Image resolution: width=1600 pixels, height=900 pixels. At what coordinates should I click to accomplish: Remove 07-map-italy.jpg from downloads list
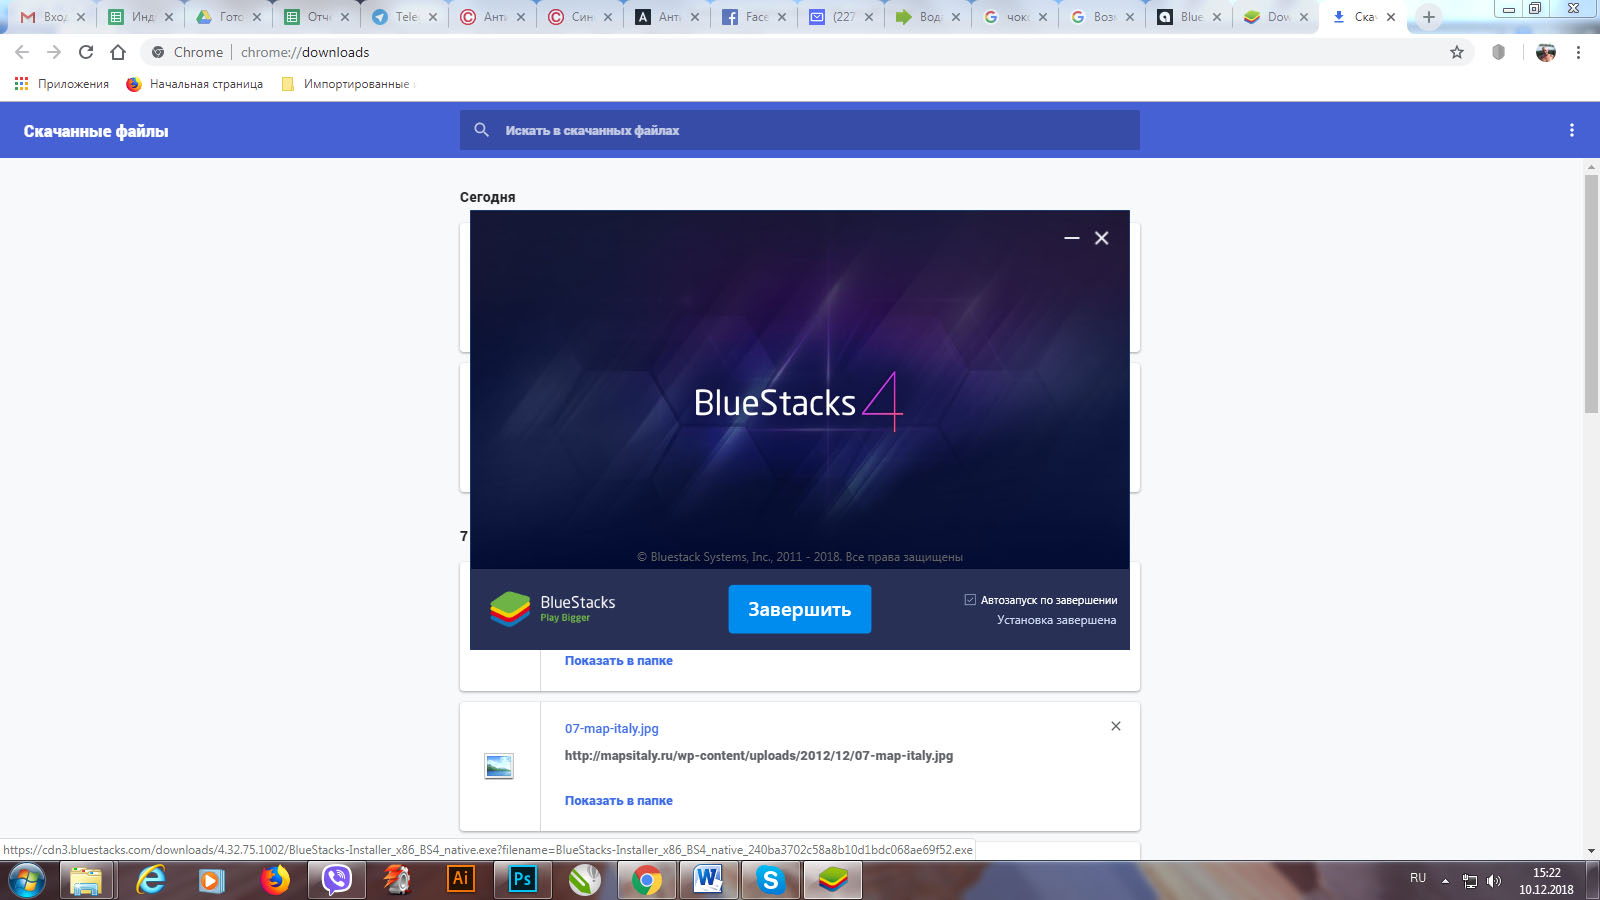click(x=1116, y=726)
